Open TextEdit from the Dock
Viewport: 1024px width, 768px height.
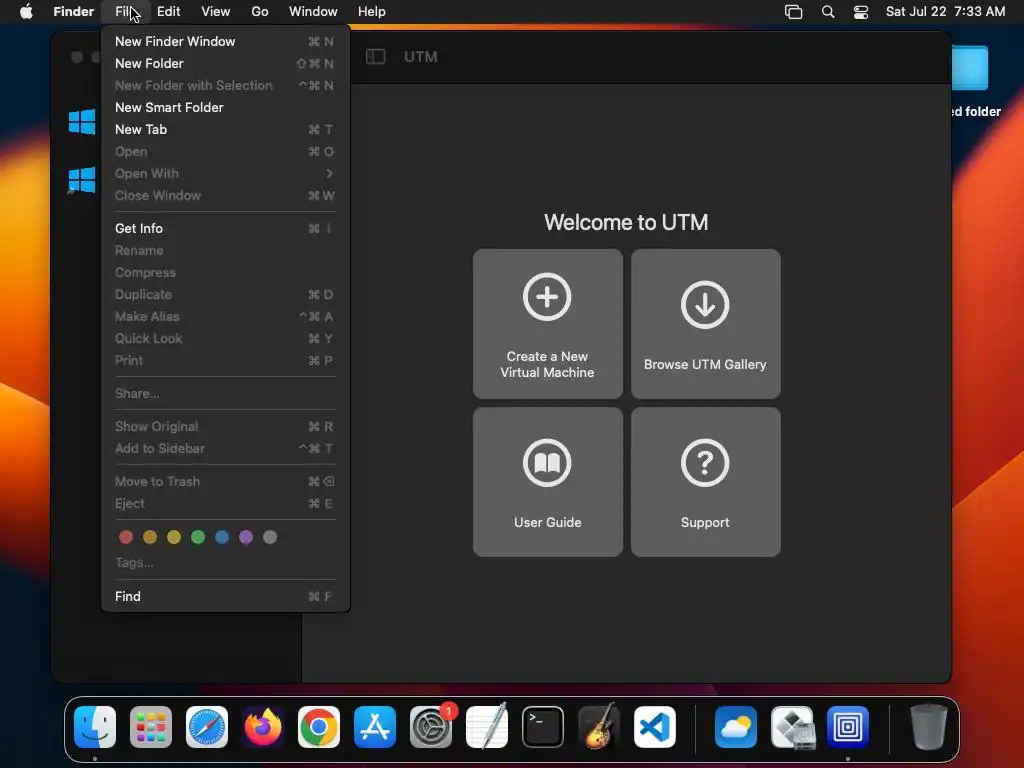click(487, 727)
